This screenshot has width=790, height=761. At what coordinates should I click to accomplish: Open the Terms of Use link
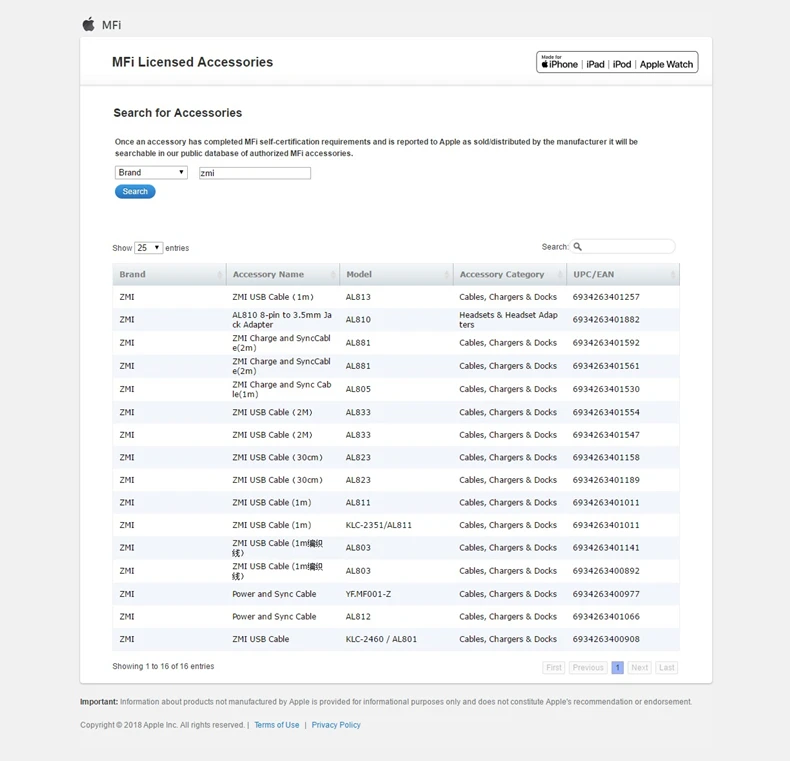(277, 725)
